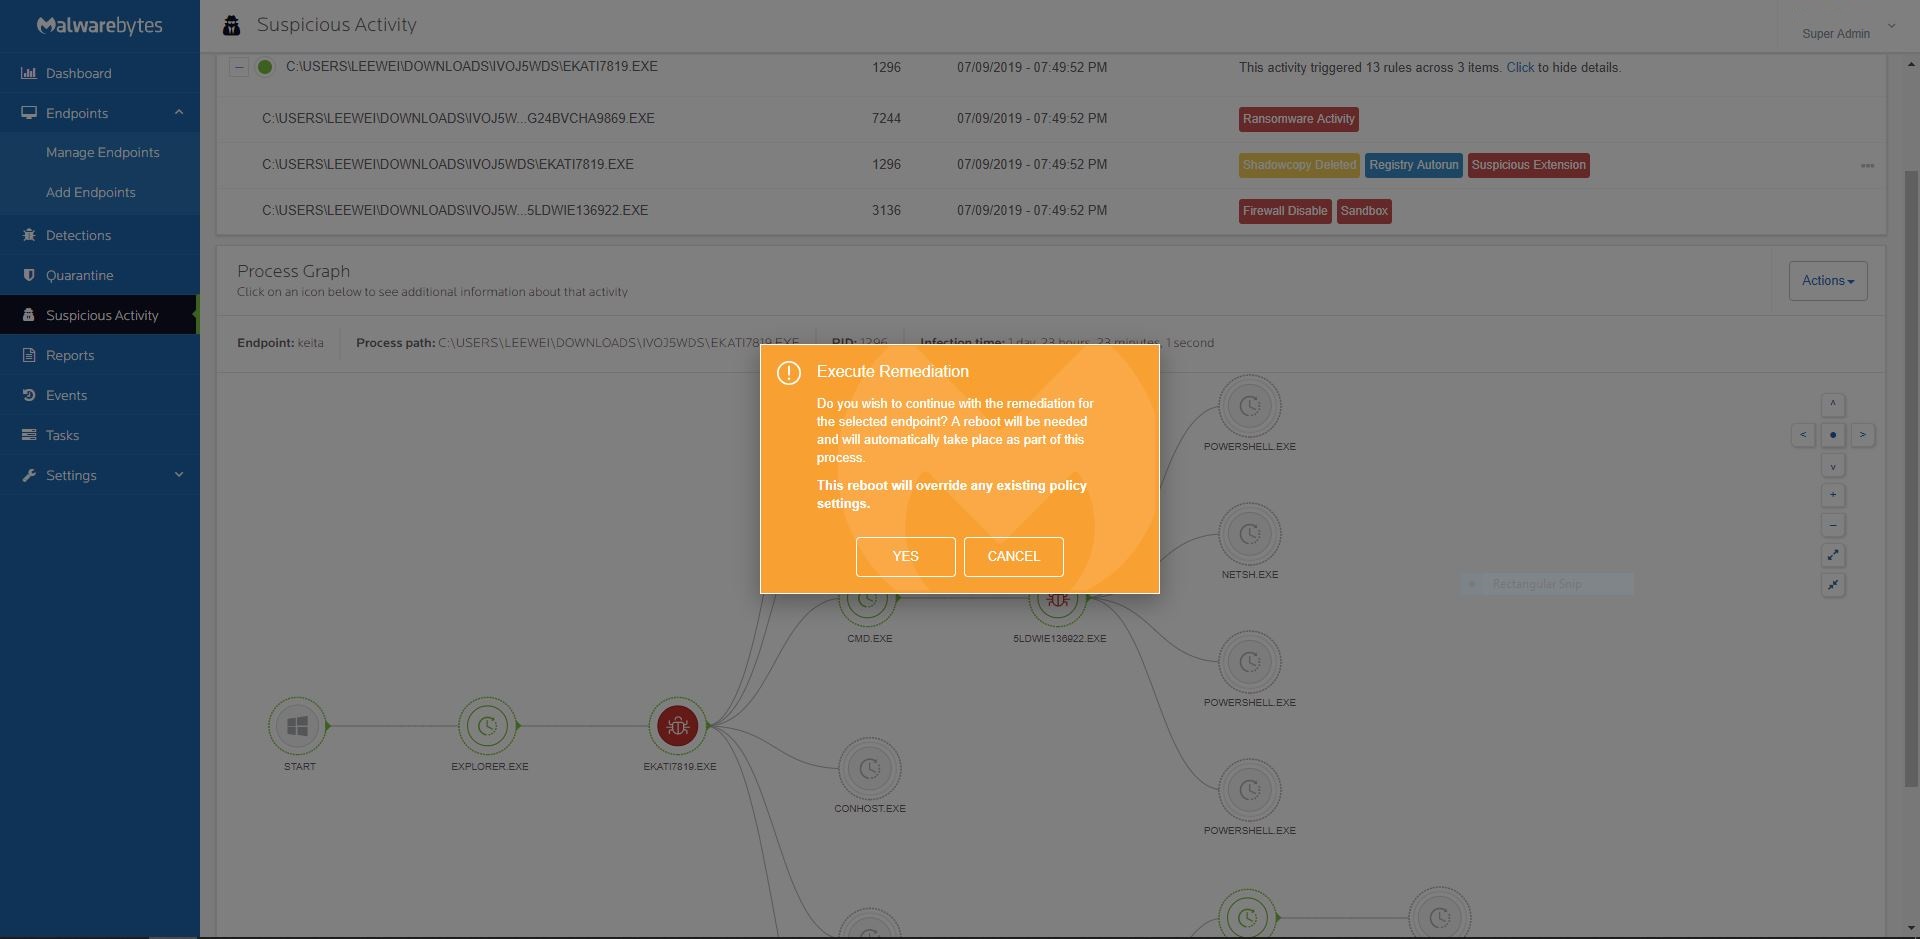Open the Actions dropdown

[1827, 281]
